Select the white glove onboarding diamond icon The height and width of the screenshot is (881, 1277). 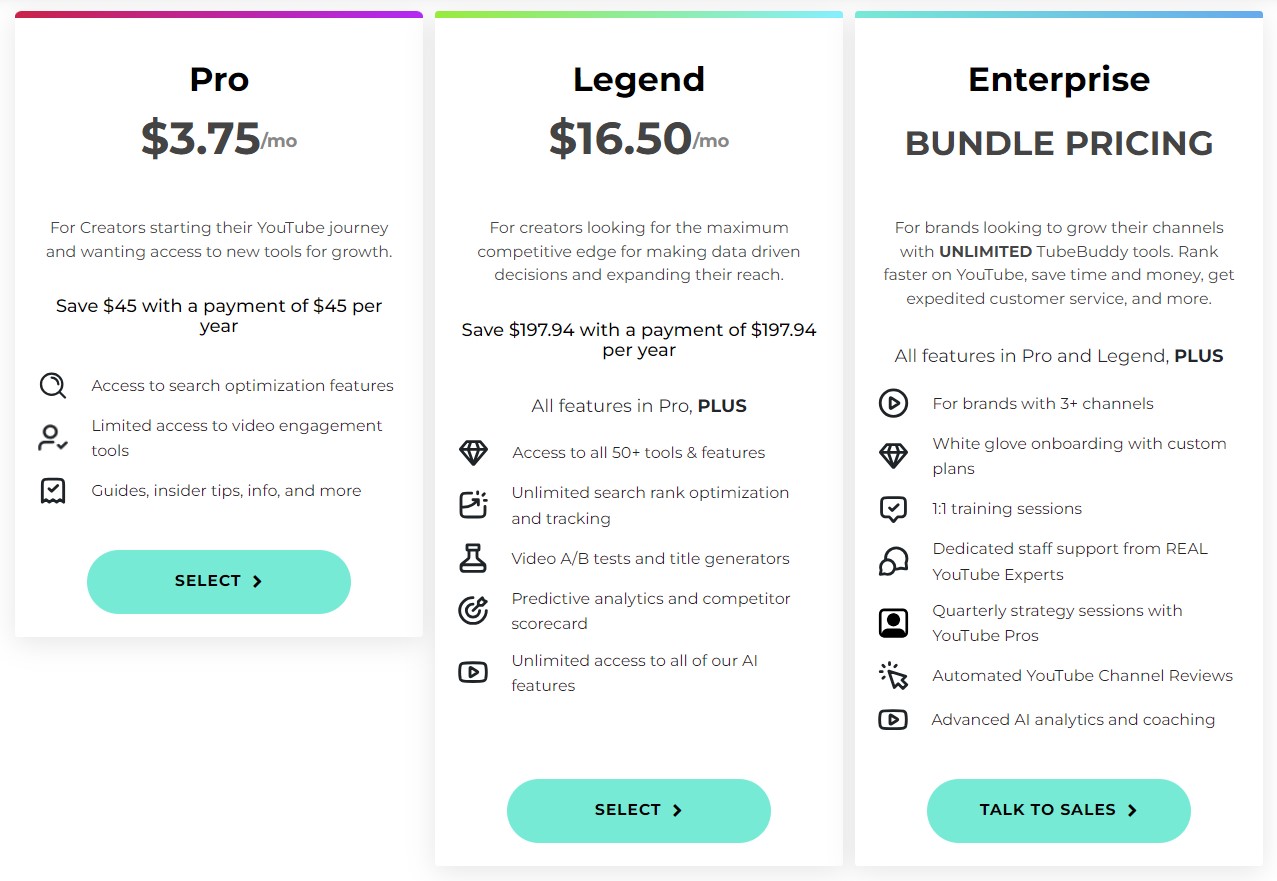[x=892, y=455]
